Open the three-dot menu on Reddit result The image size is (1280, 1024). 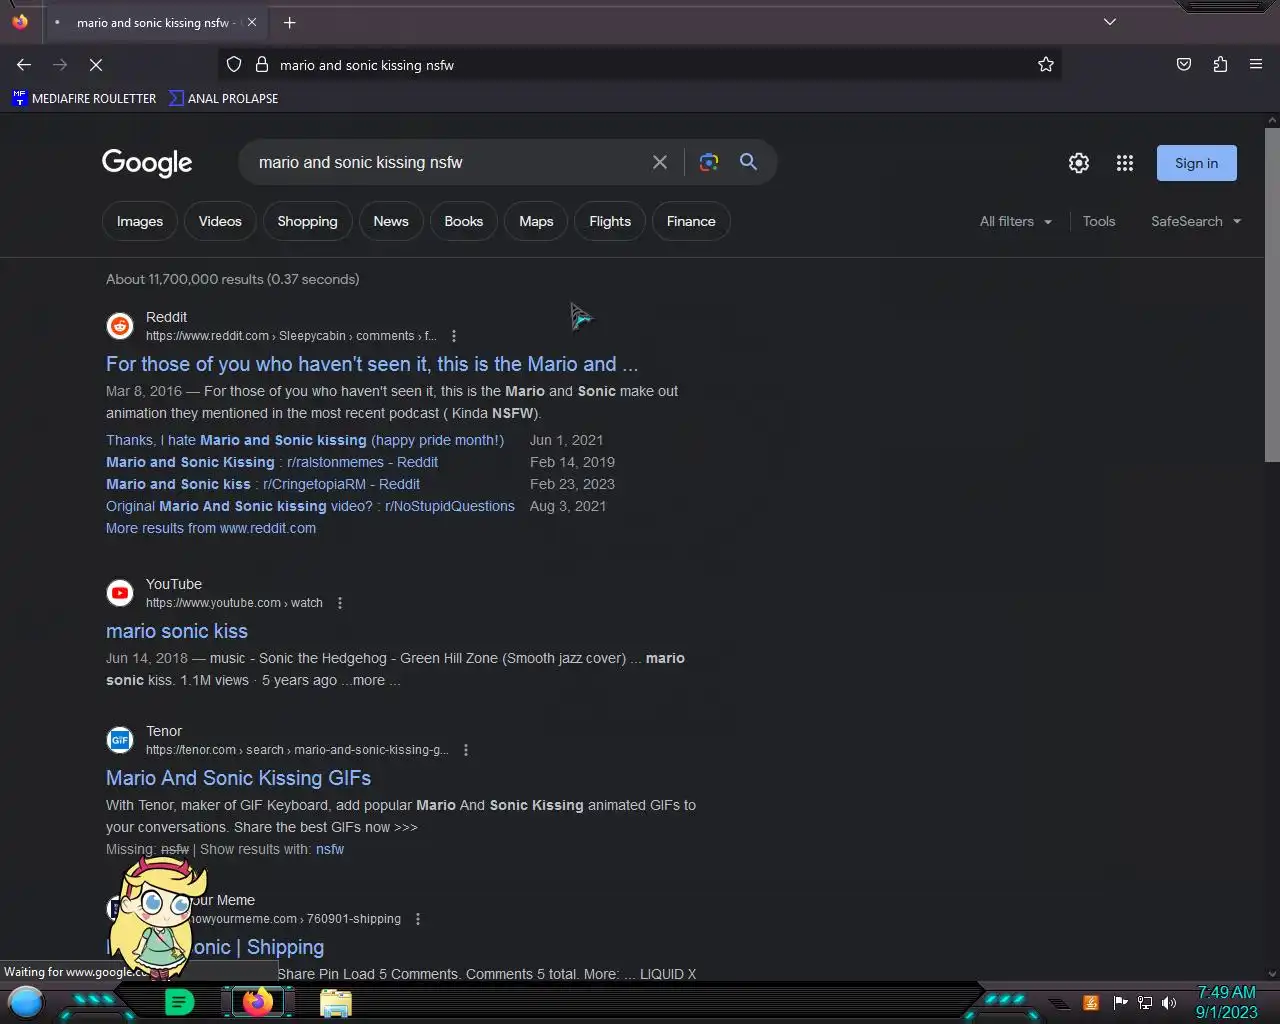point(454,336)
